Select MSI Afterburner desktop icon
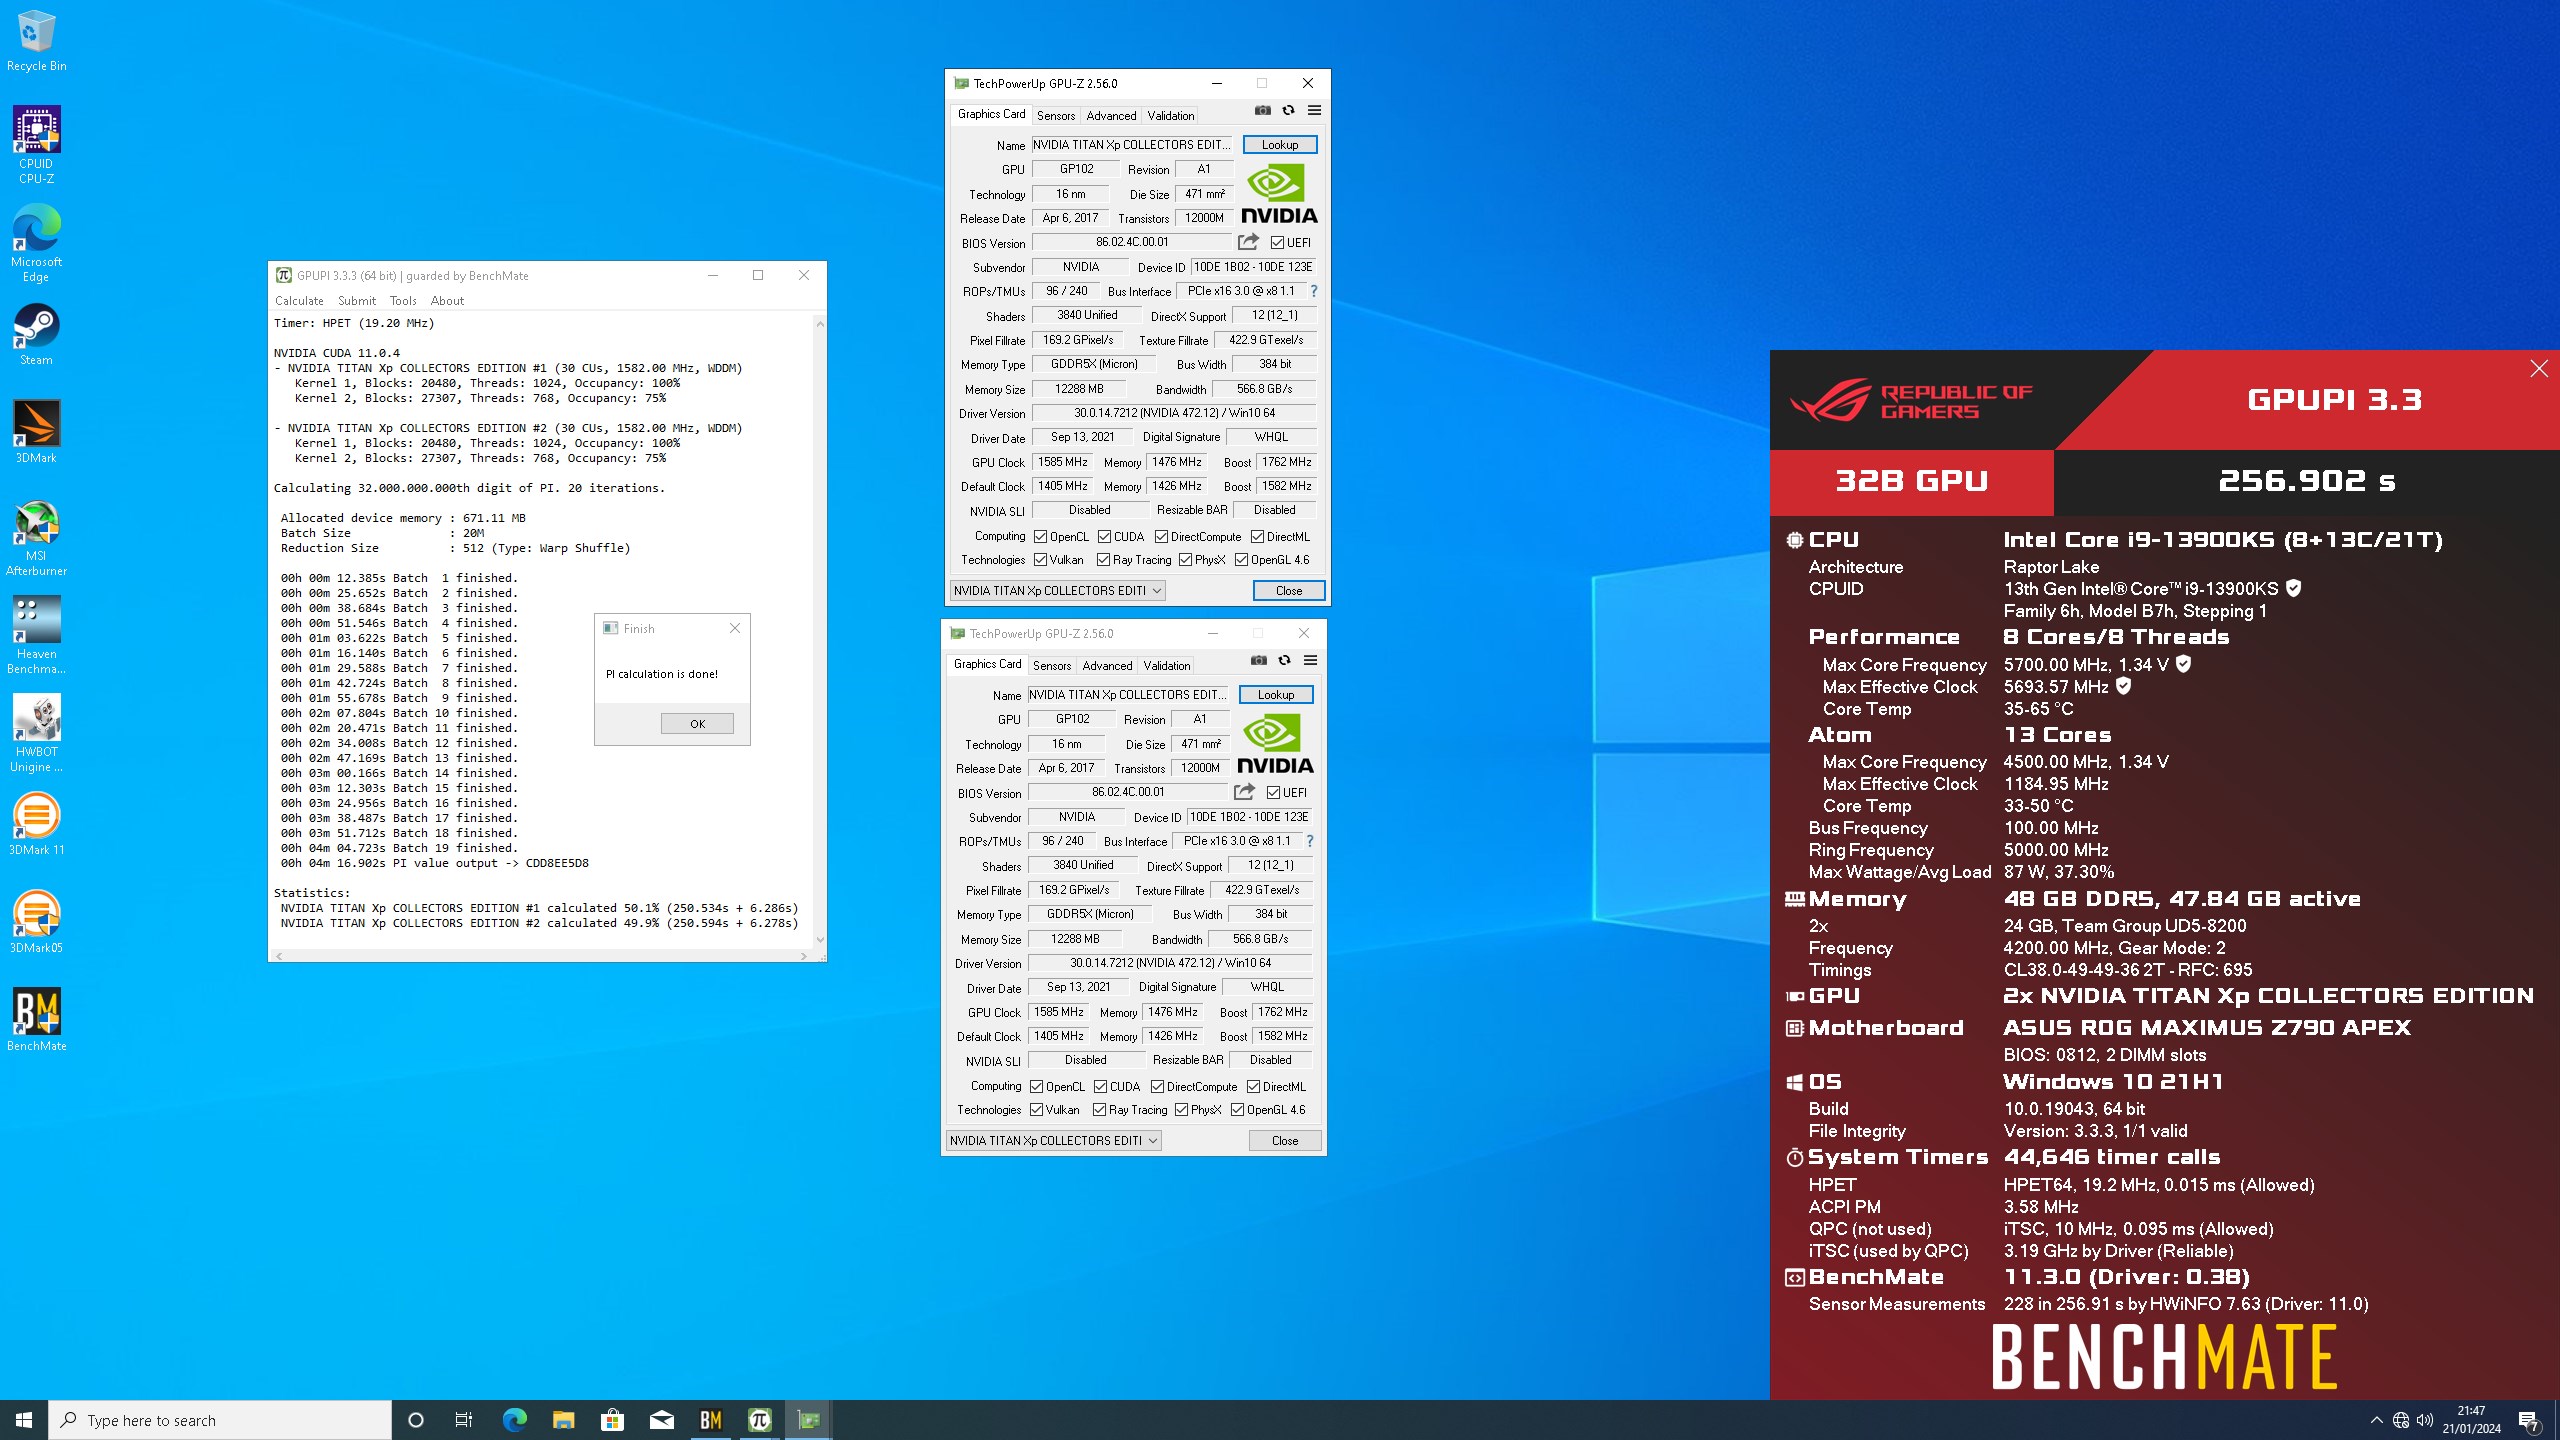The width and height of the screenshot is (2560, 1440). click(x=36, y=537)
